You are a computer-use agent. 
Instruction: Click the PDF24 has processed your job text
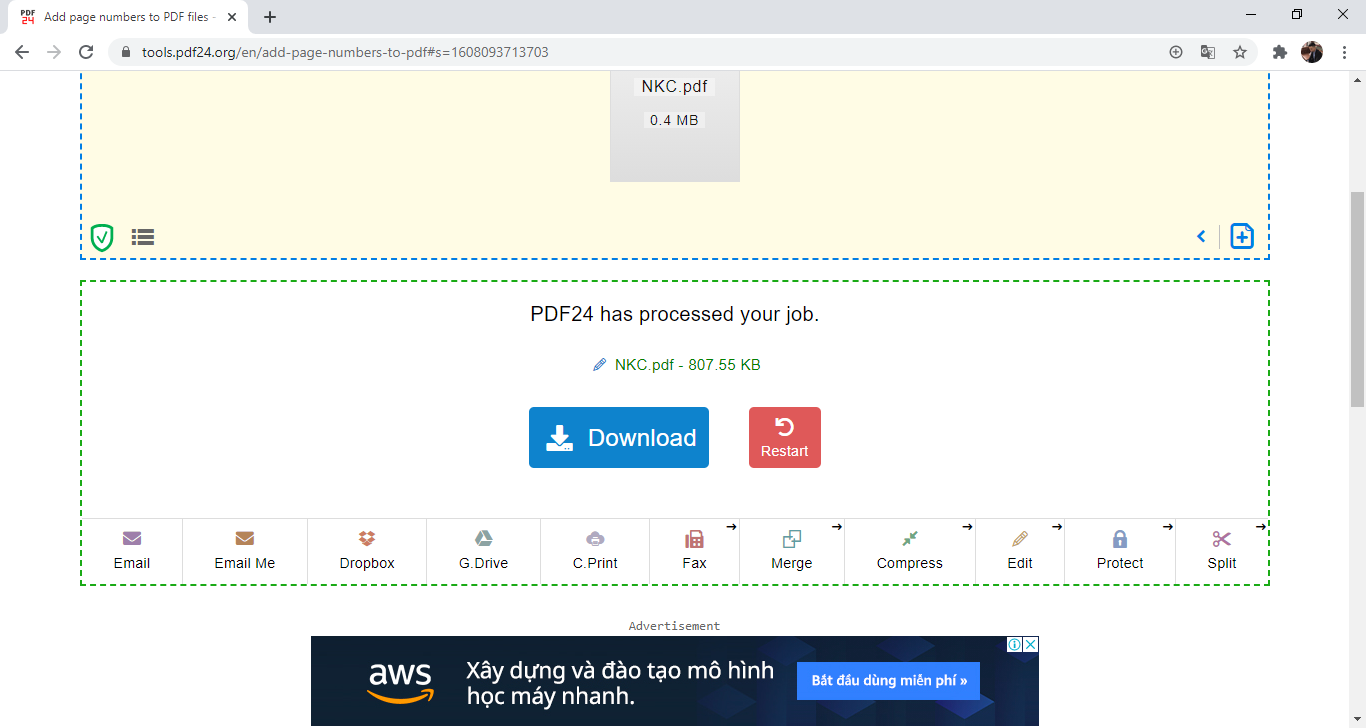(675, 314)
